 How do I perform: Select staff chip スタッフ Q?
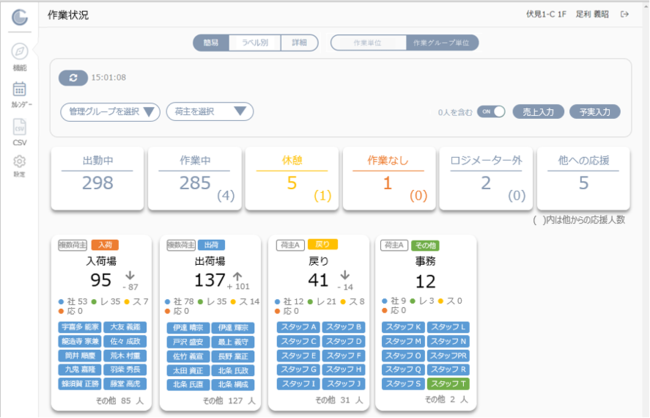pos(403,369)
